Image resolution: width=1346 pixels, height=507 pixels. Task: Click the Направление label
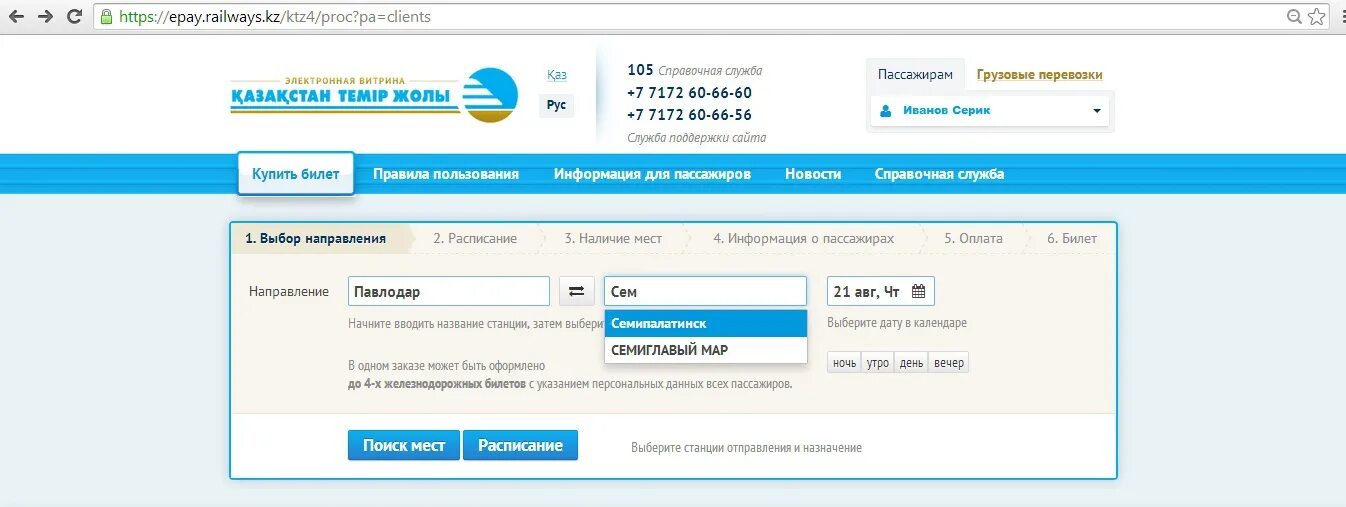[x=289, y=292]
